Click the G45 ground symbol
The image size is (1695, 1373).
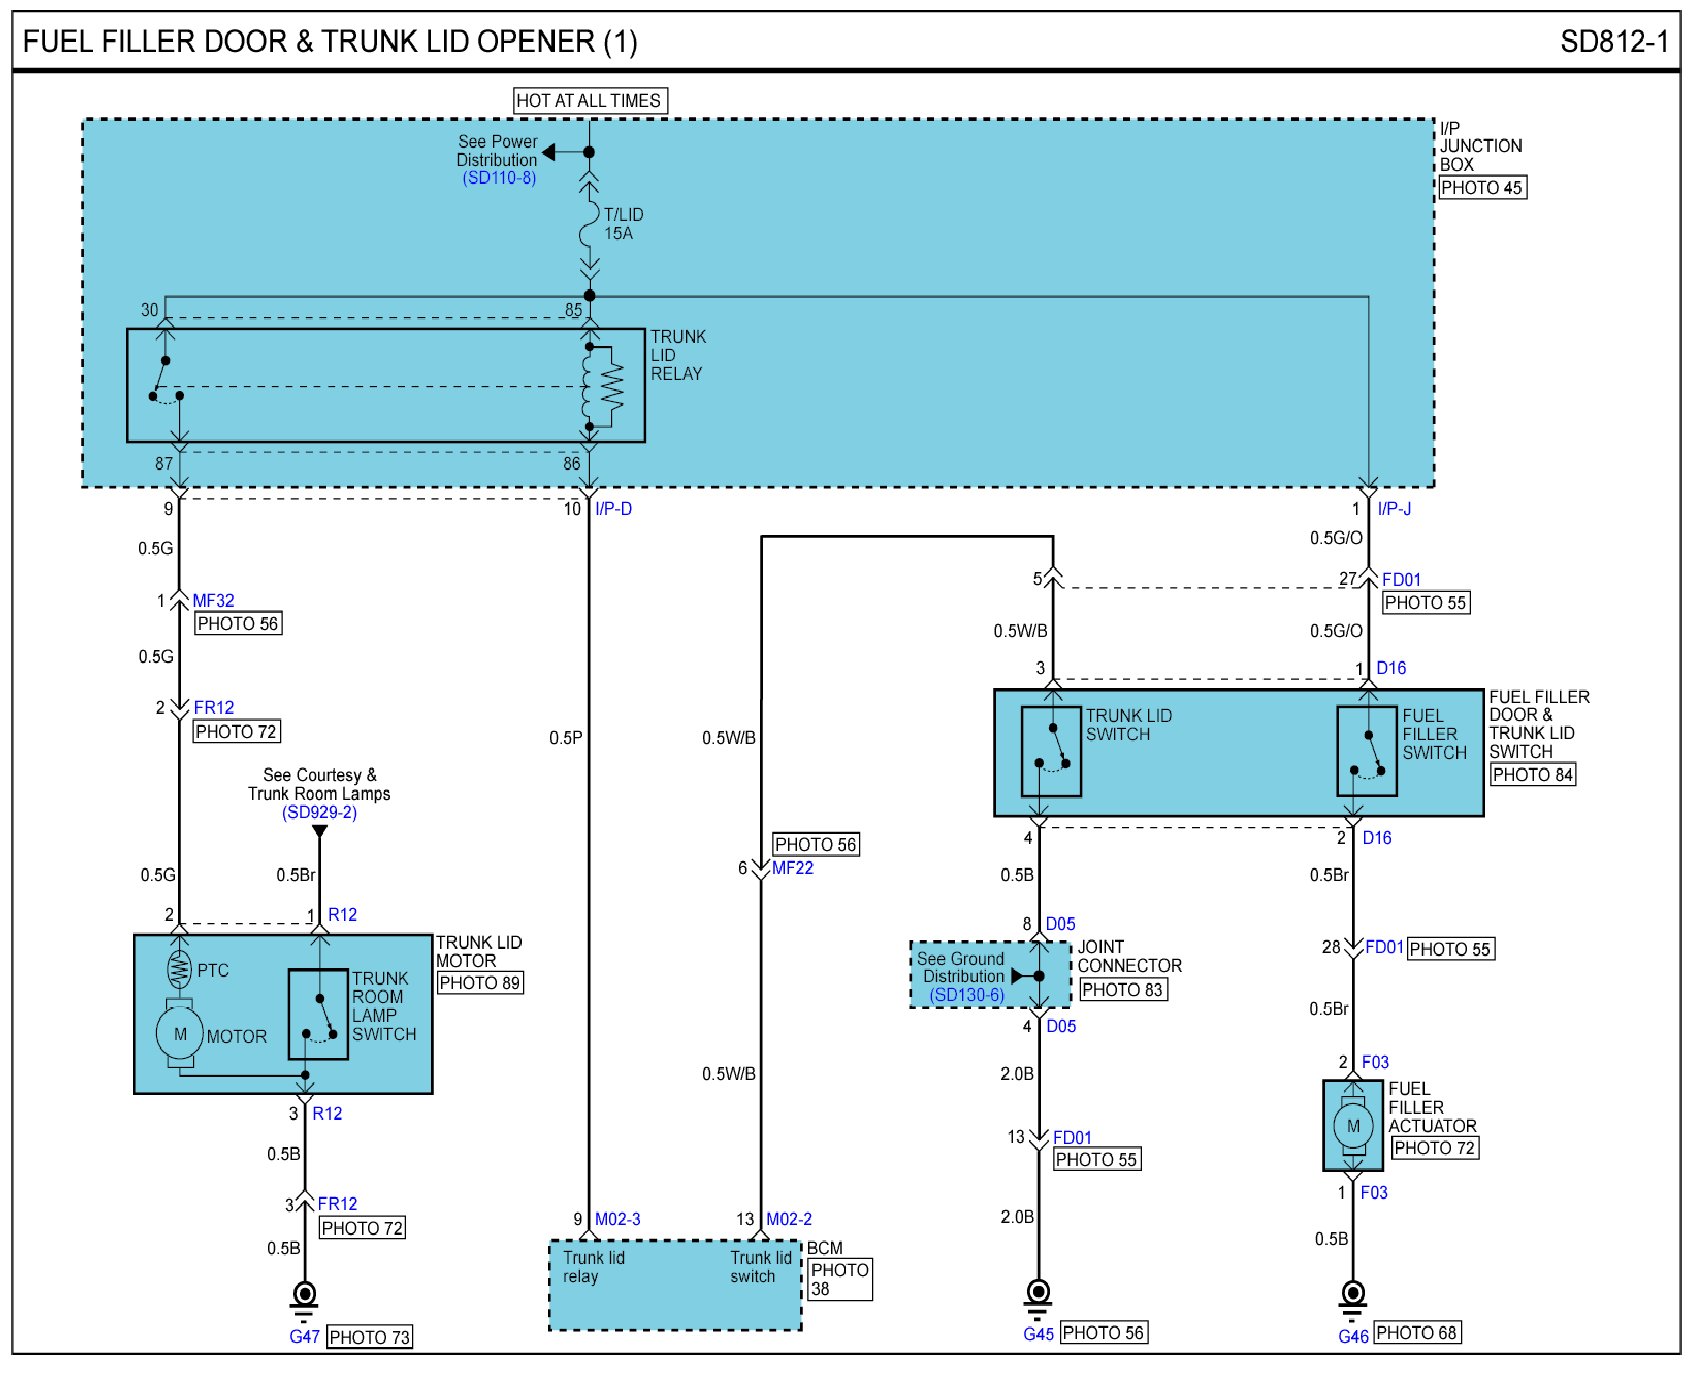pyautogui.click(x=1038, y=1294)
